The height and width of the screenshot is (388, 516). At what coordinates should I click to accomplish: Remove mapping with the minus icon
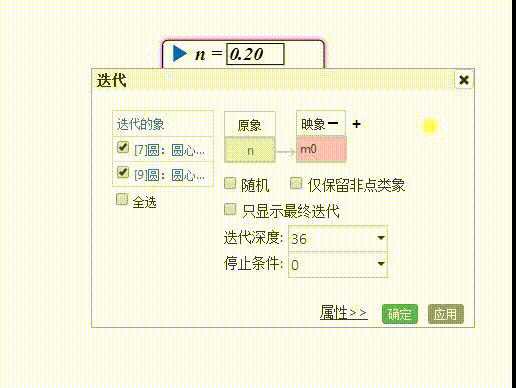333,123
